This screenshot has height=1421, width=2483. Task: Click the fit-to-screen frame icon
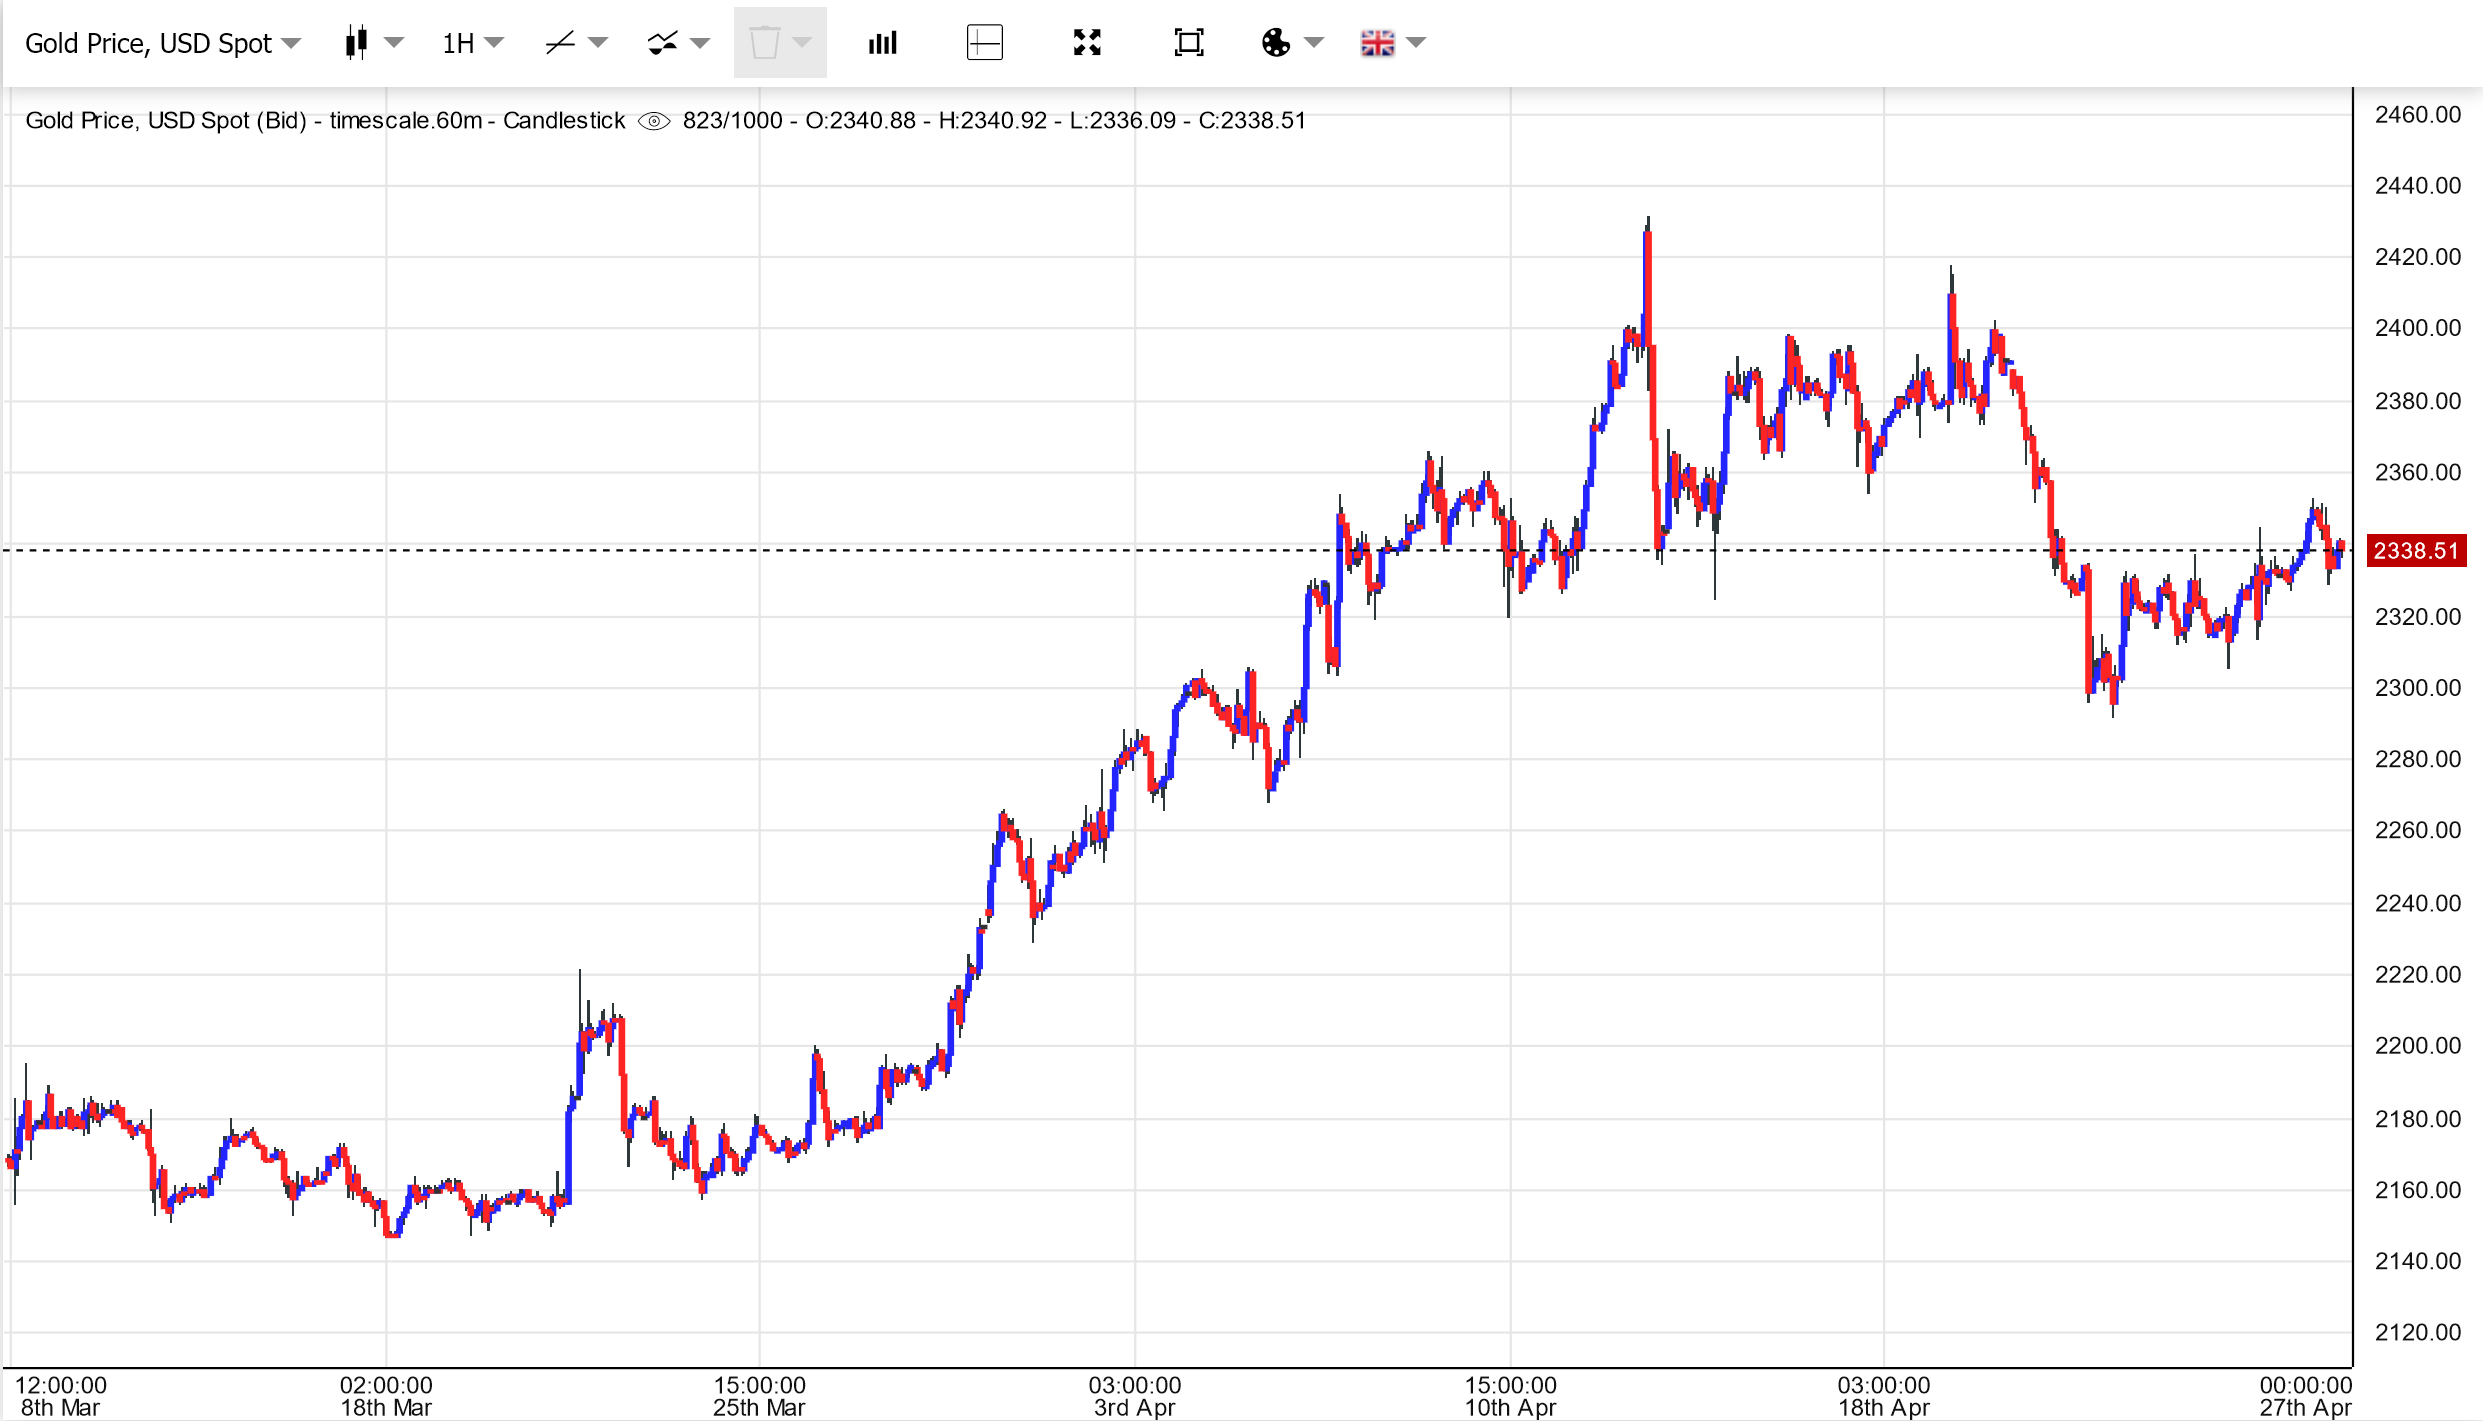pos(1188,43)
